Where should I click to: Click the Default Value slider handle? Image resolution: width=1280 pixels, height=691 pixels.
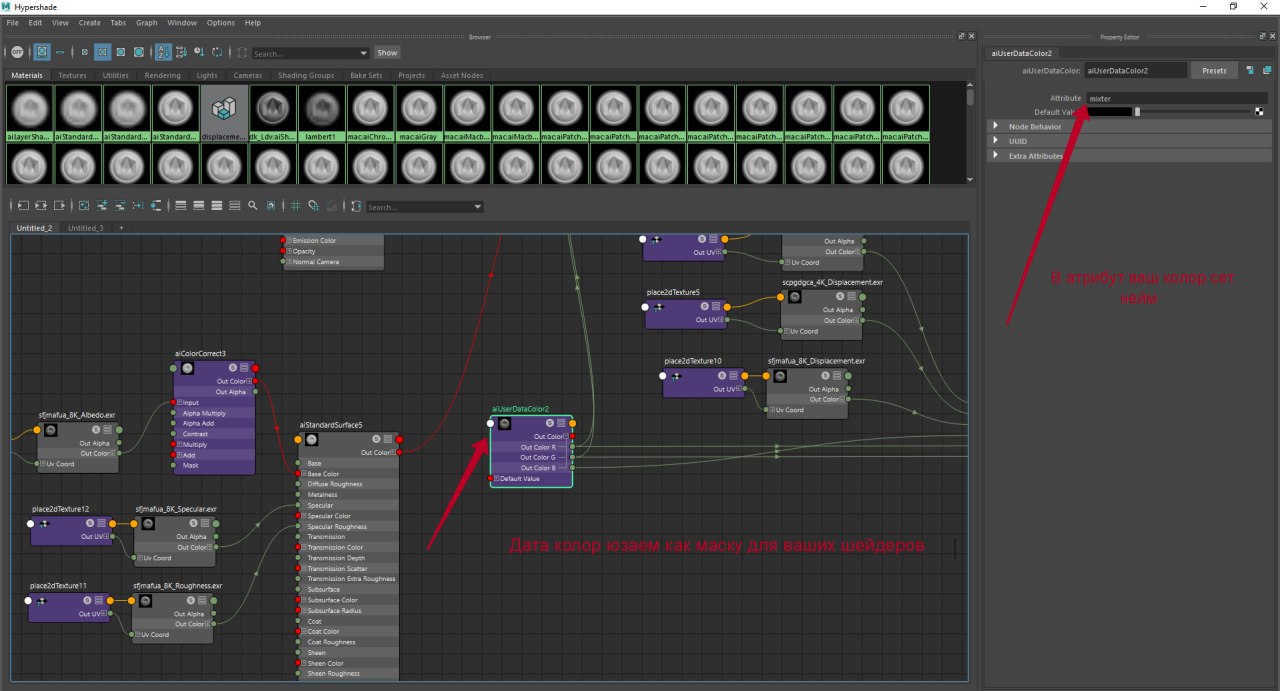click(x=1137, y=112)
